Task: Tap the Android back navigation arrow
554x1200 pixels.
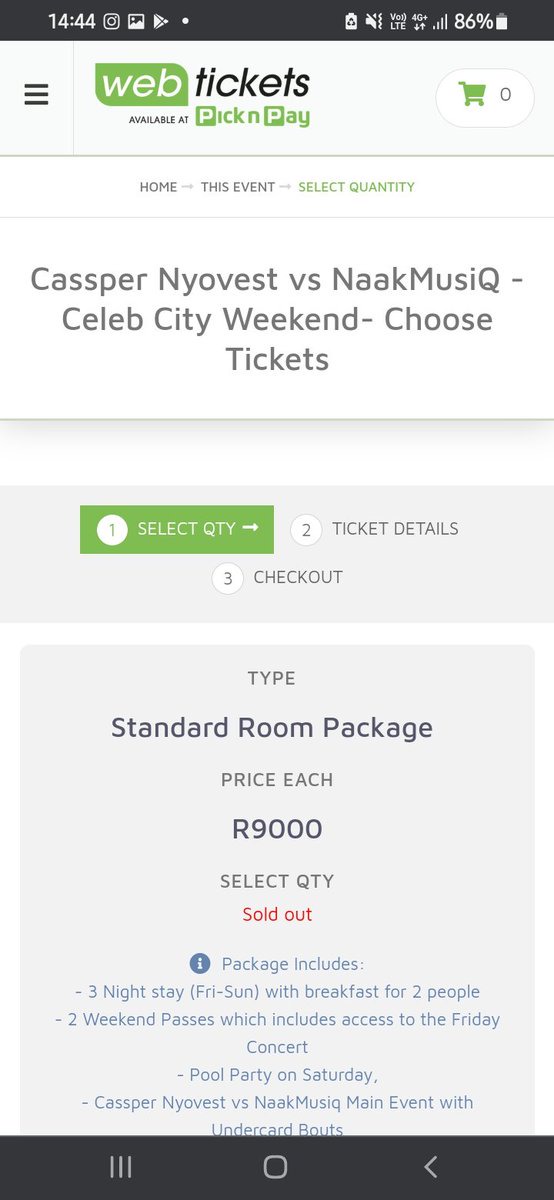Action: tap(431, 1167)
